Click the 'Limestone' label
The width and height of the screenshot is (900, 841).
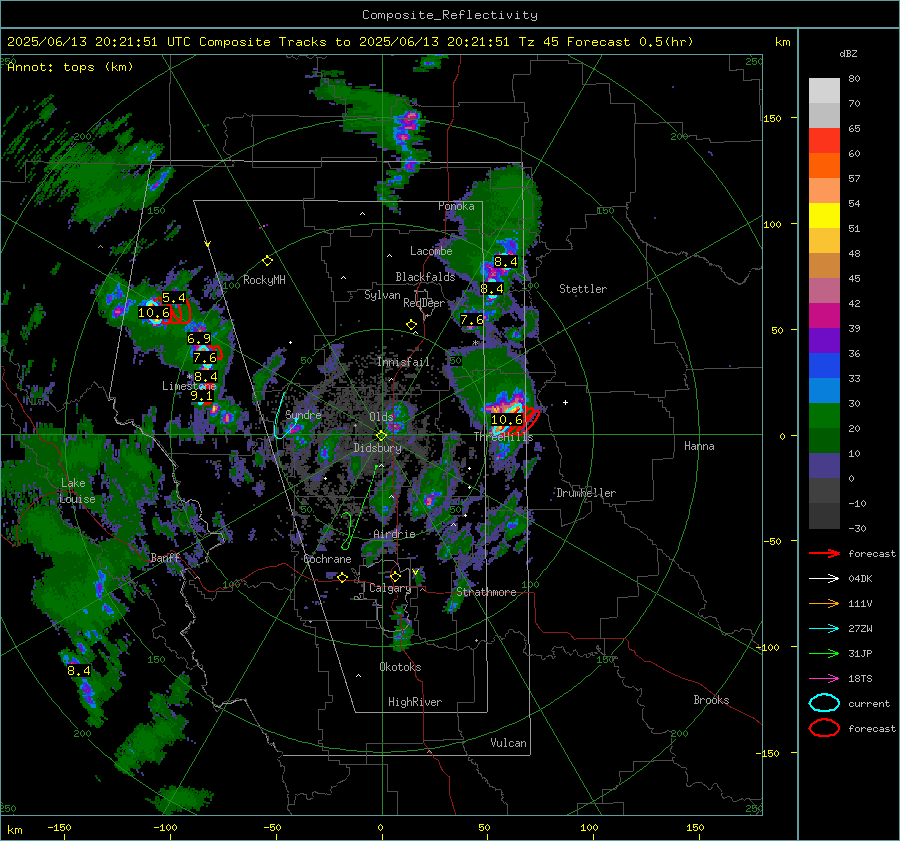point(189,386)
